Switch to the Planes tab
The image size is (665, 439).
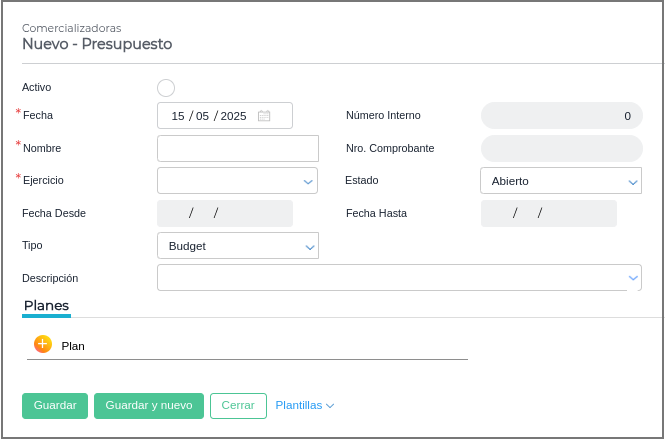point(46,306)
